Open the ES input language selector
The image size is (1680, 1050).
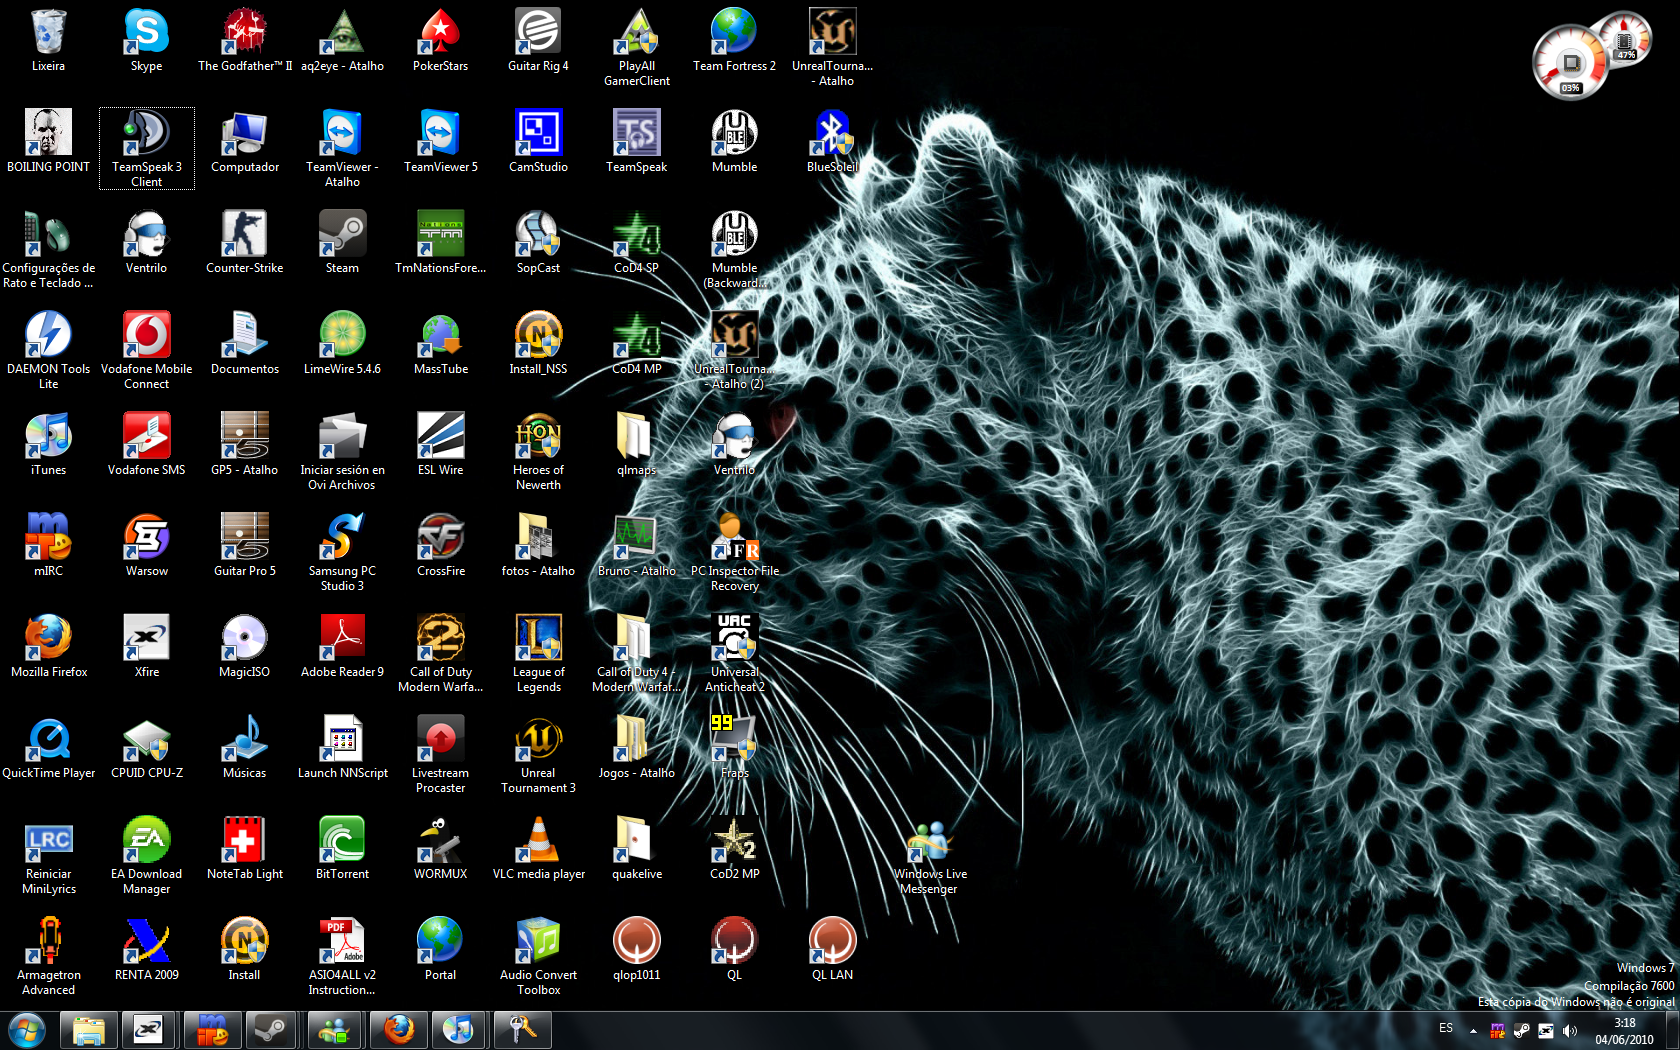(1446, 1028)
